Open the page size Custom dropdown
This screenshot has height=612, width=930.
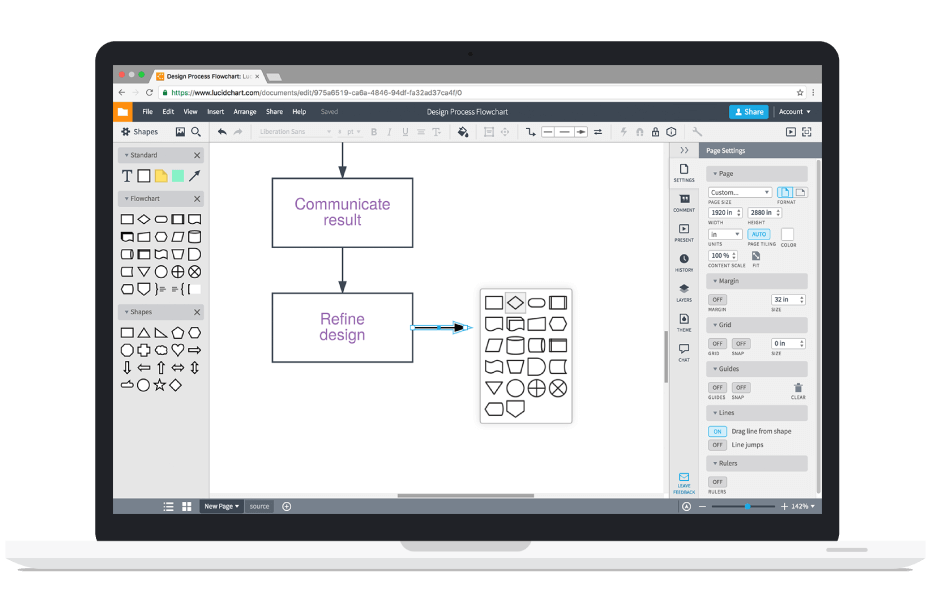coord(739,192)
